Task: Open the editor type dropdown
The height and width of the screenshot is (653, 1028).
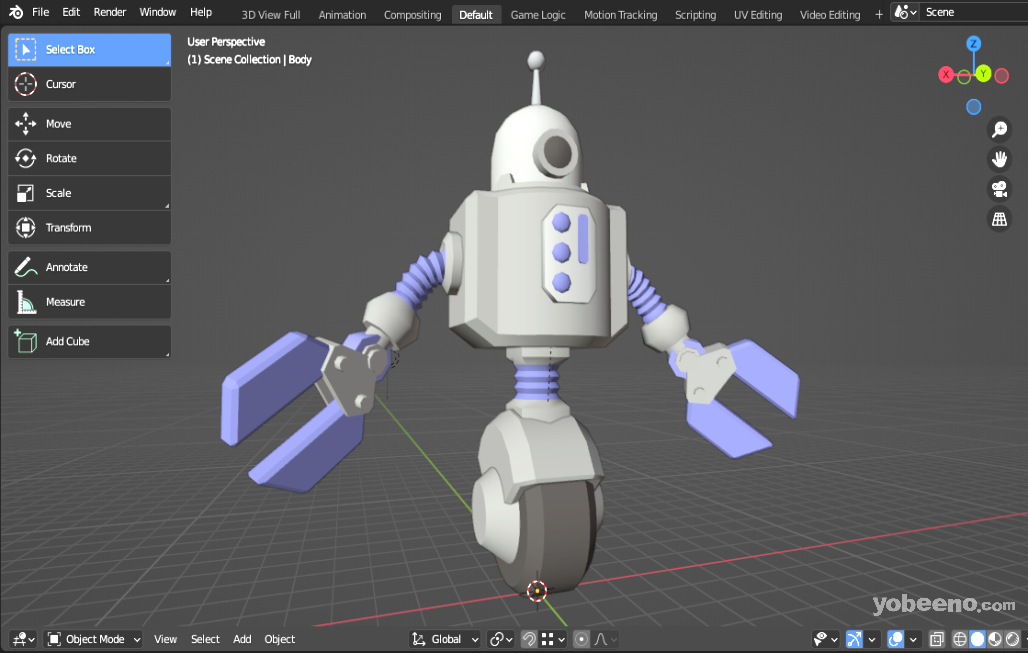Action: 24,639
